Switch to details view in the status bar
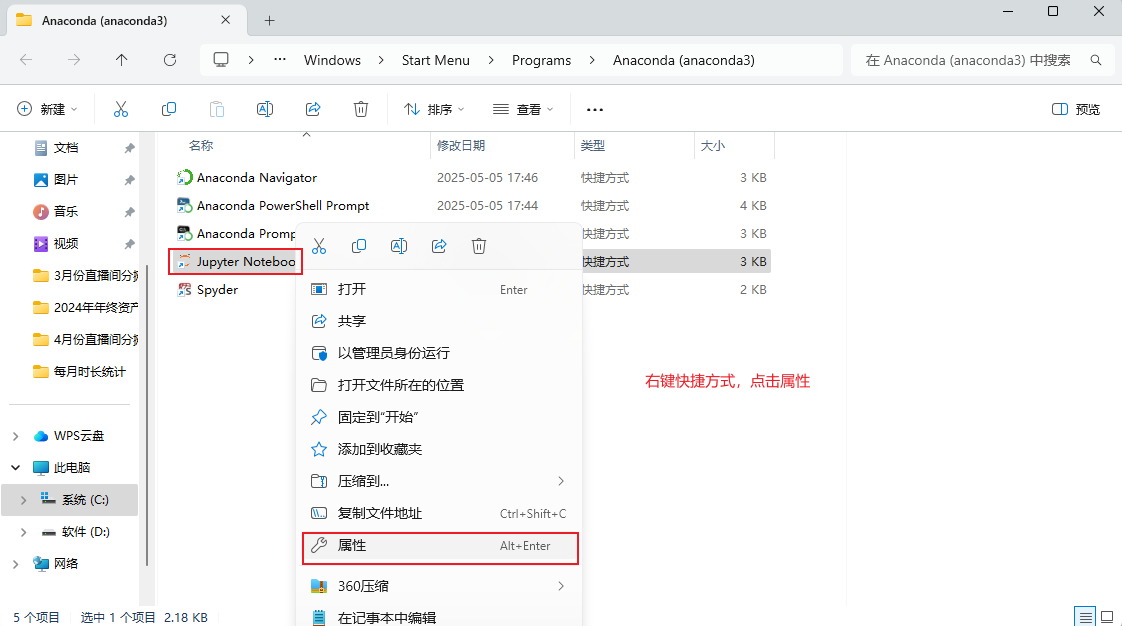 point(1086,617)
